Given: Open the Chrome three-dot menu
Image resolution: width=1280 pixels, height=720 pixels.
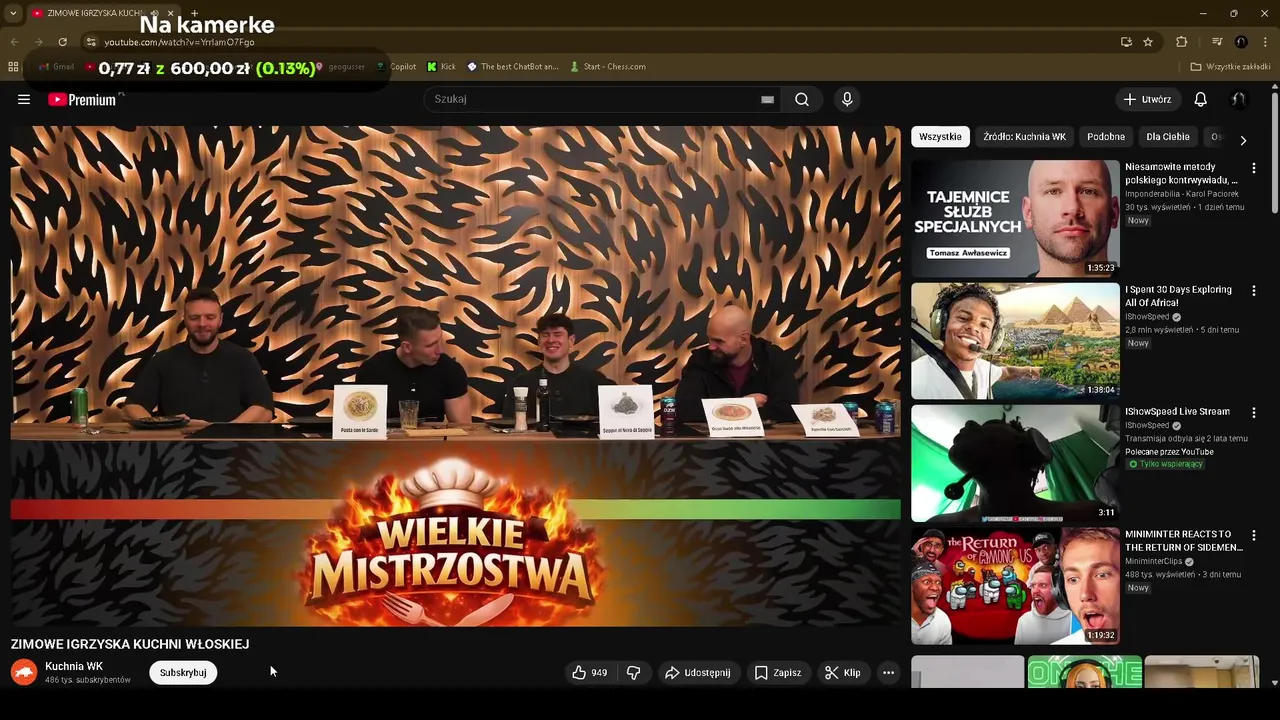Looking at the screenshot, I should [1265, 42].
